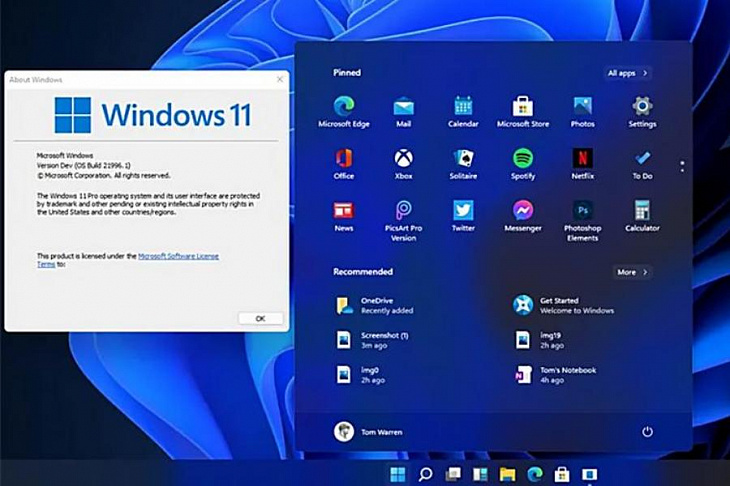Open recommended file img0
Viewport: 730px width, 486px height.
point(360,375)
